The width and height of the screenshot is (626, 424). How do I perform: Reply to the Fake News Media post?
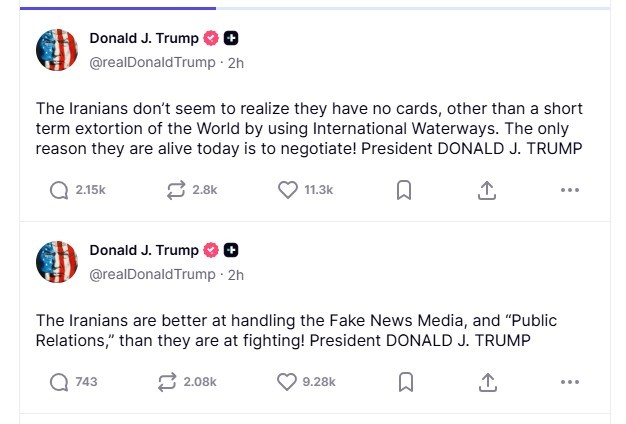coord(59,381)
